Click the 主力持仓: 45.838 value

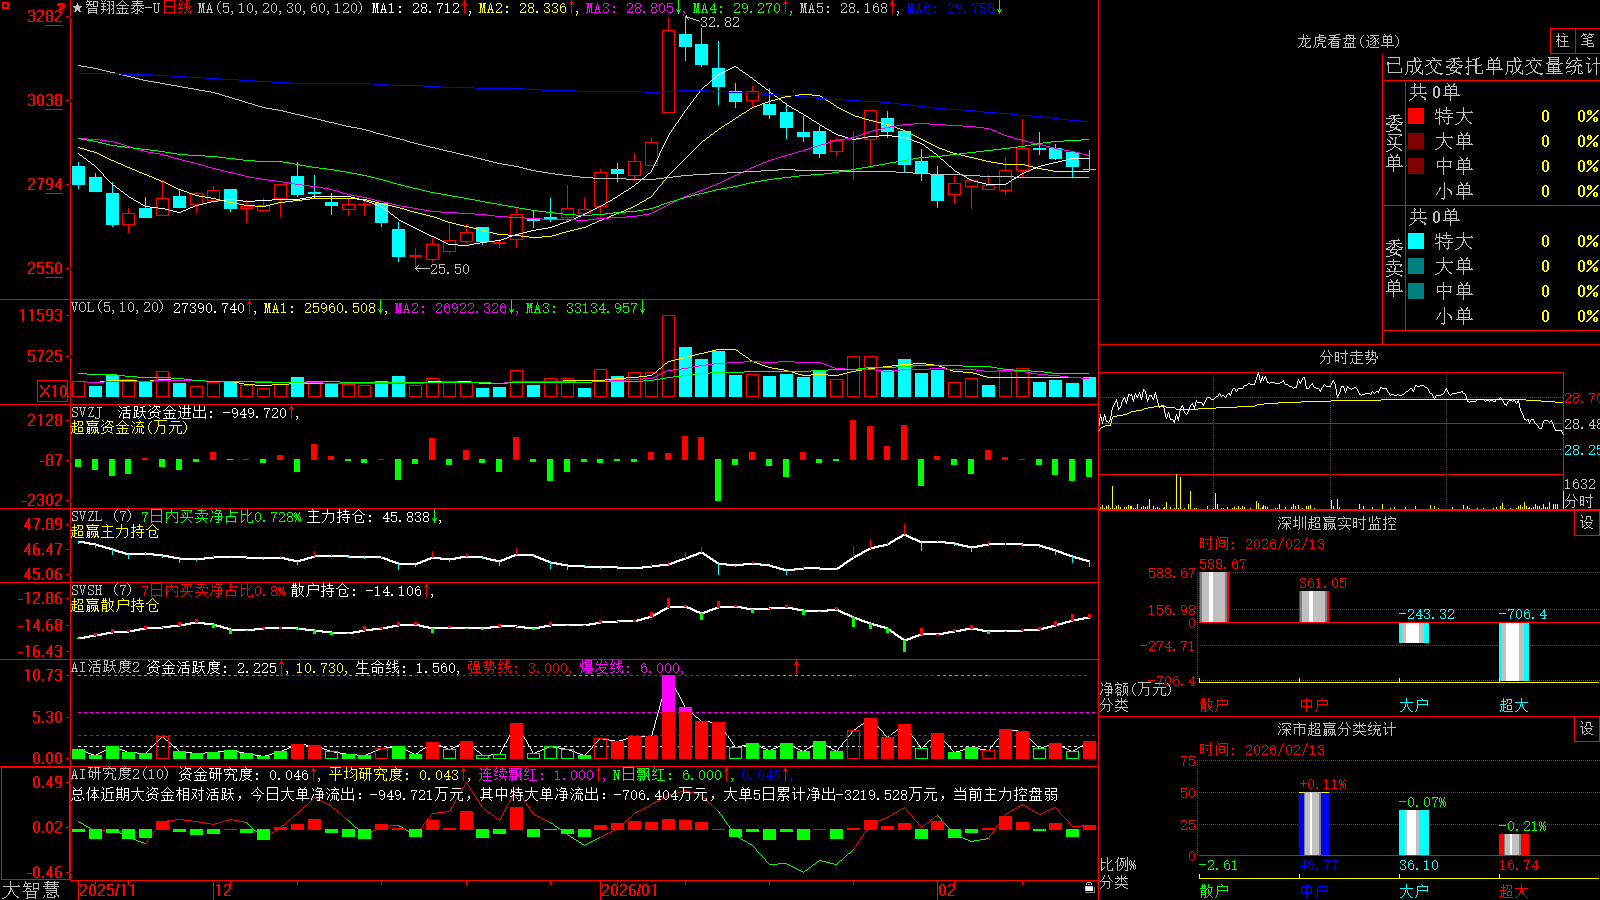point(368,517)
